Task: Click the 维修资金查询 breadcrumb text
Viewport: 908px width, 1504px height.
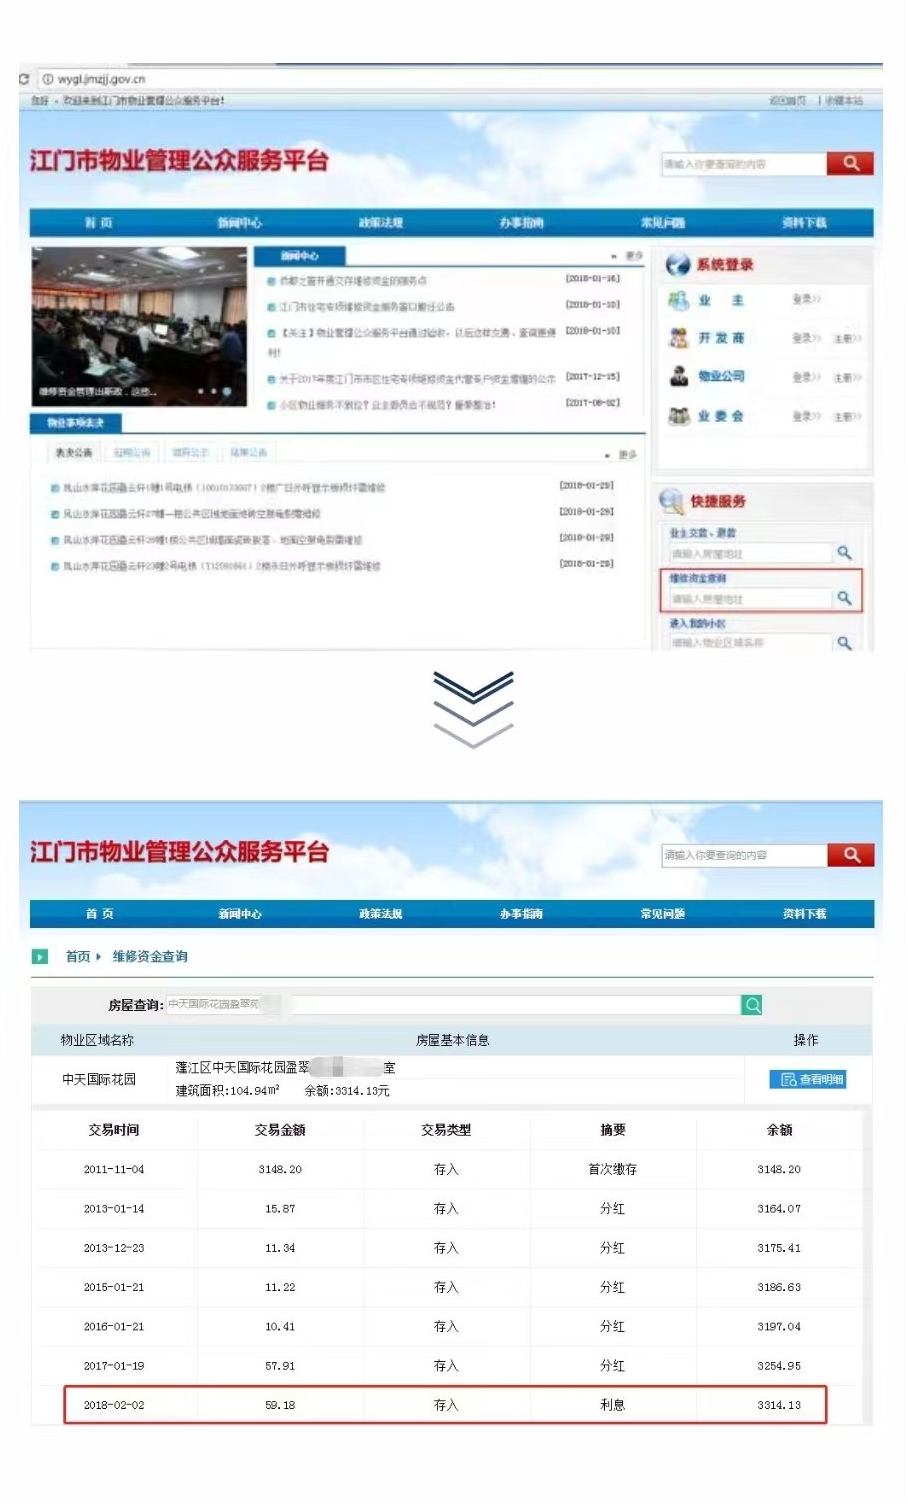Action: 150,956
